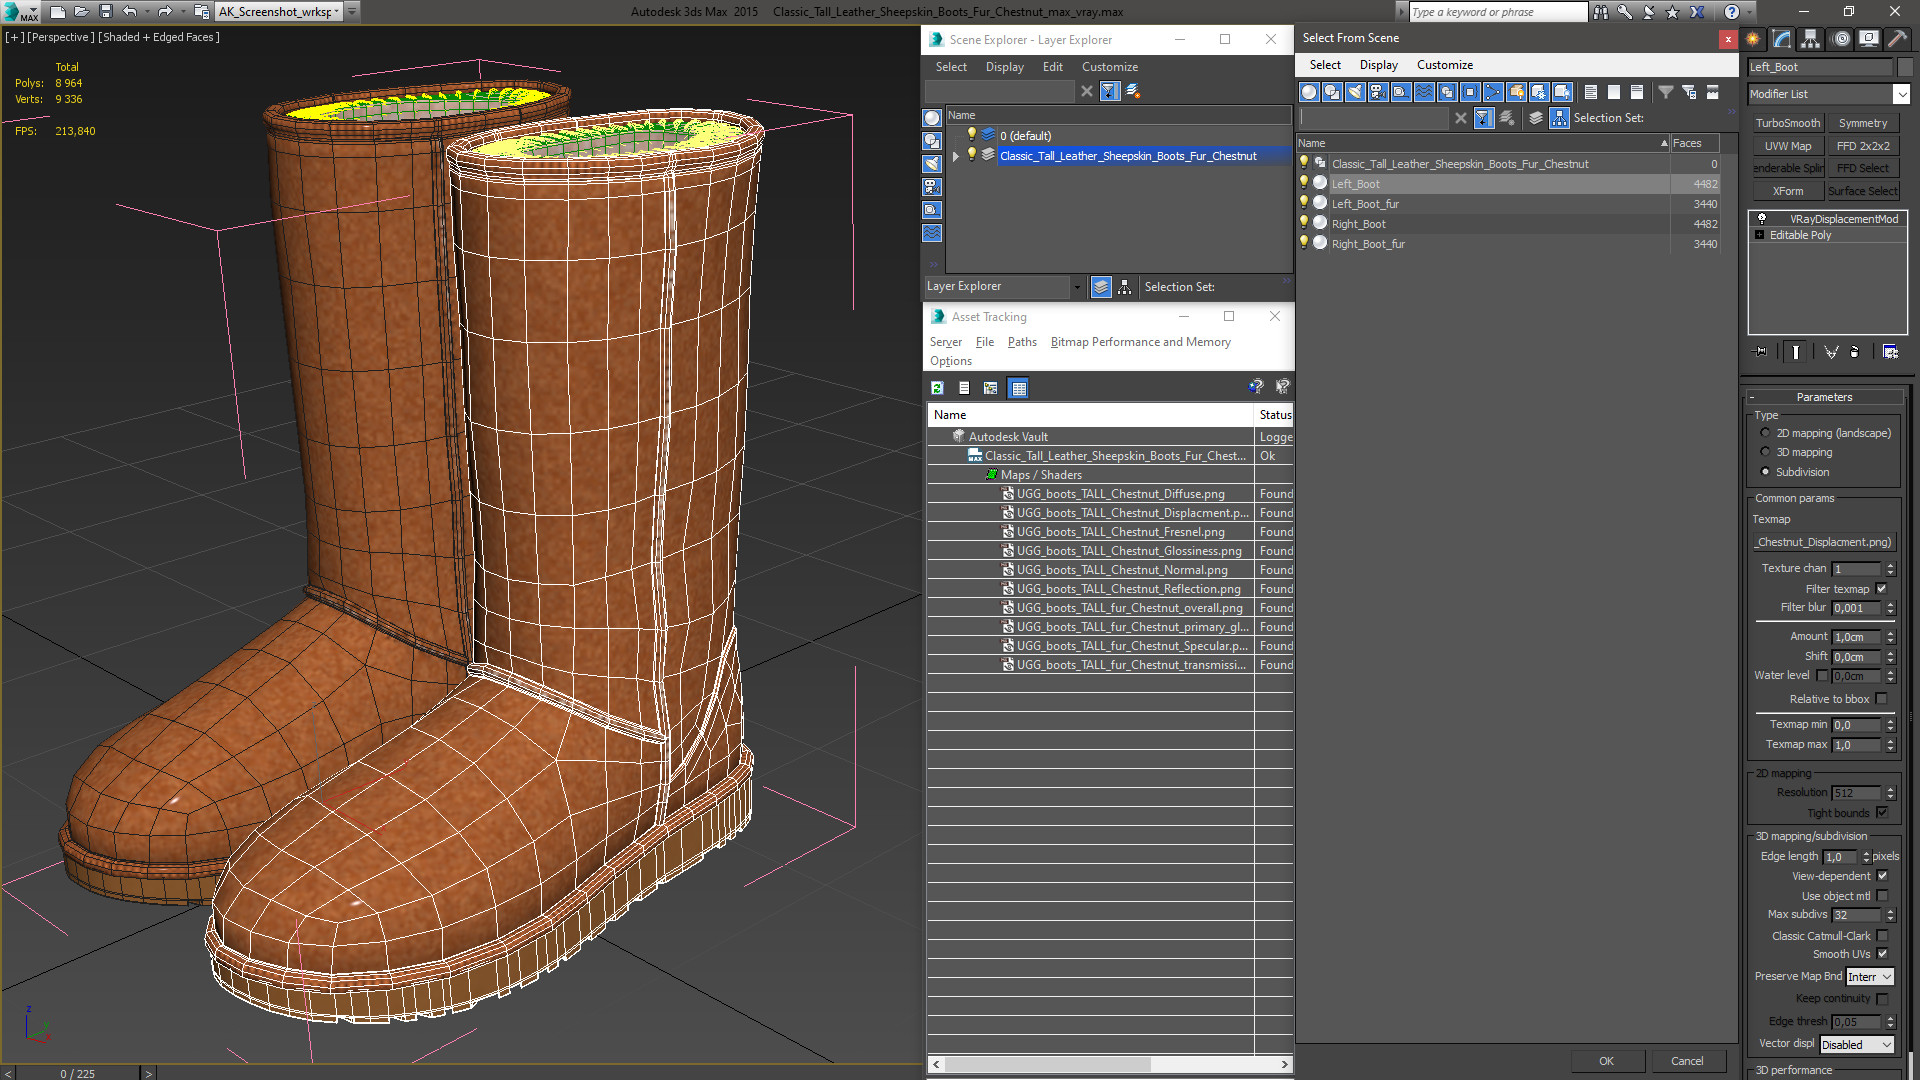Expand the 3D performance rollout
This screenshot has height=1080, width=1920.
click(1794, 1070)
